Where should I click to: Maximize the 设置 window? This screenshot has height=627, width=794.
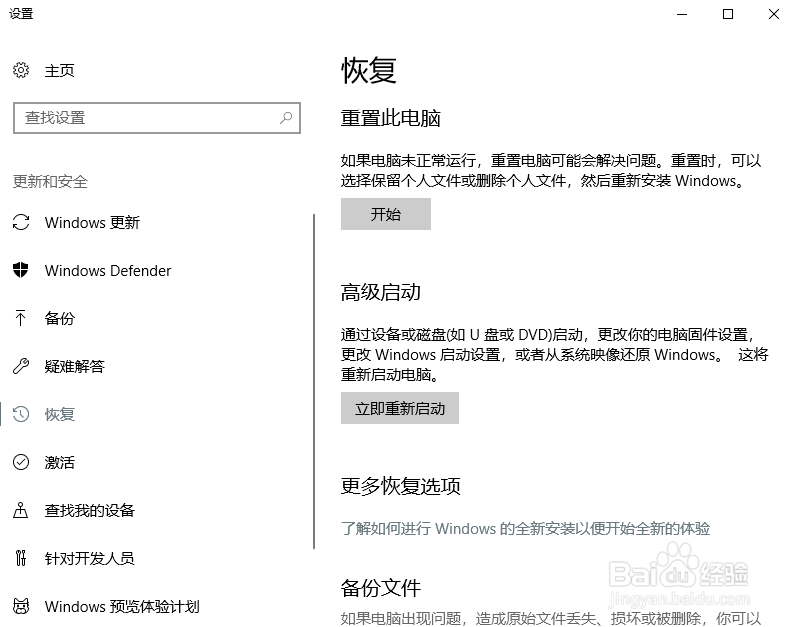point(728,14)
